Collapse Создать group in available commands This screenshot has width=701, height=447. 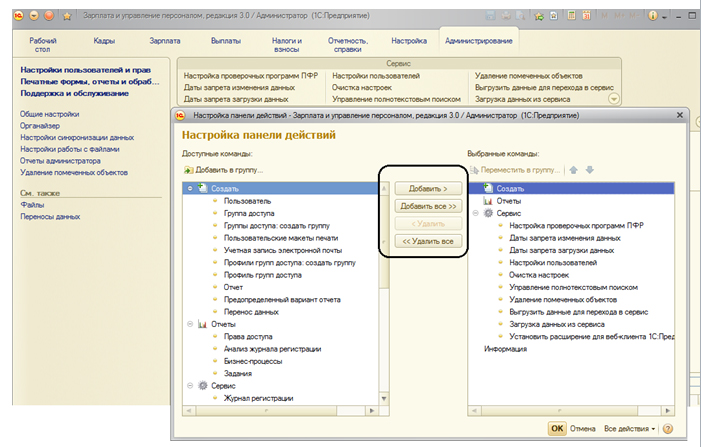[190, 189]
